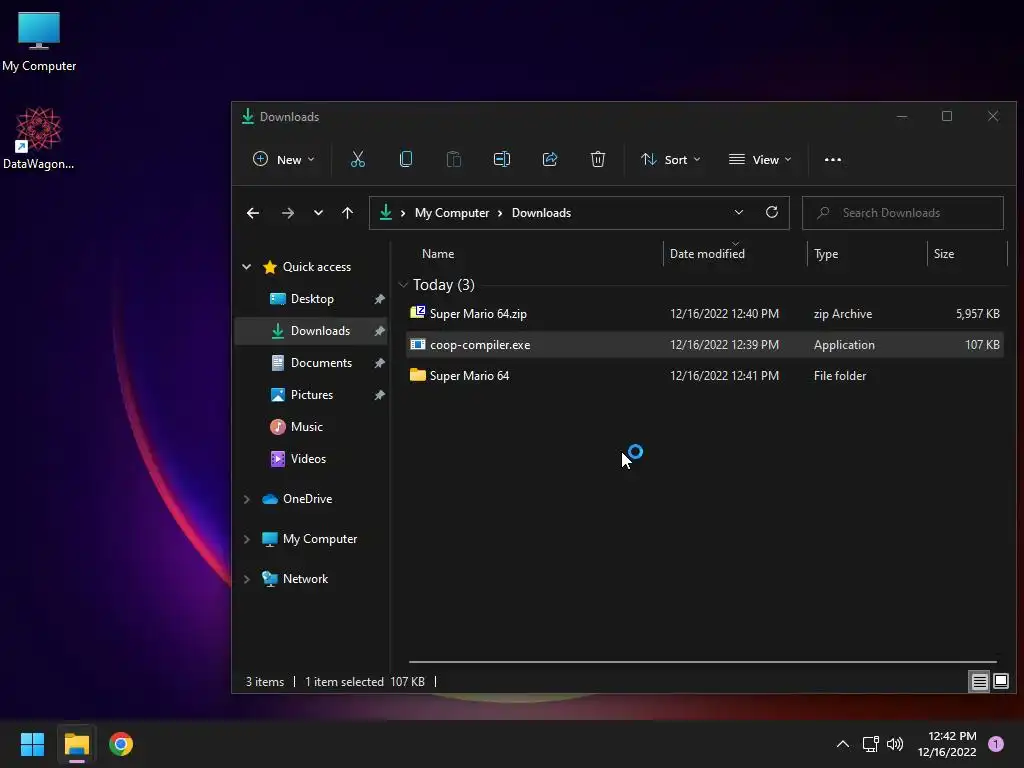Select Desktop in Quick access
The image size is (1024, 768).
(x=312, y=299)
